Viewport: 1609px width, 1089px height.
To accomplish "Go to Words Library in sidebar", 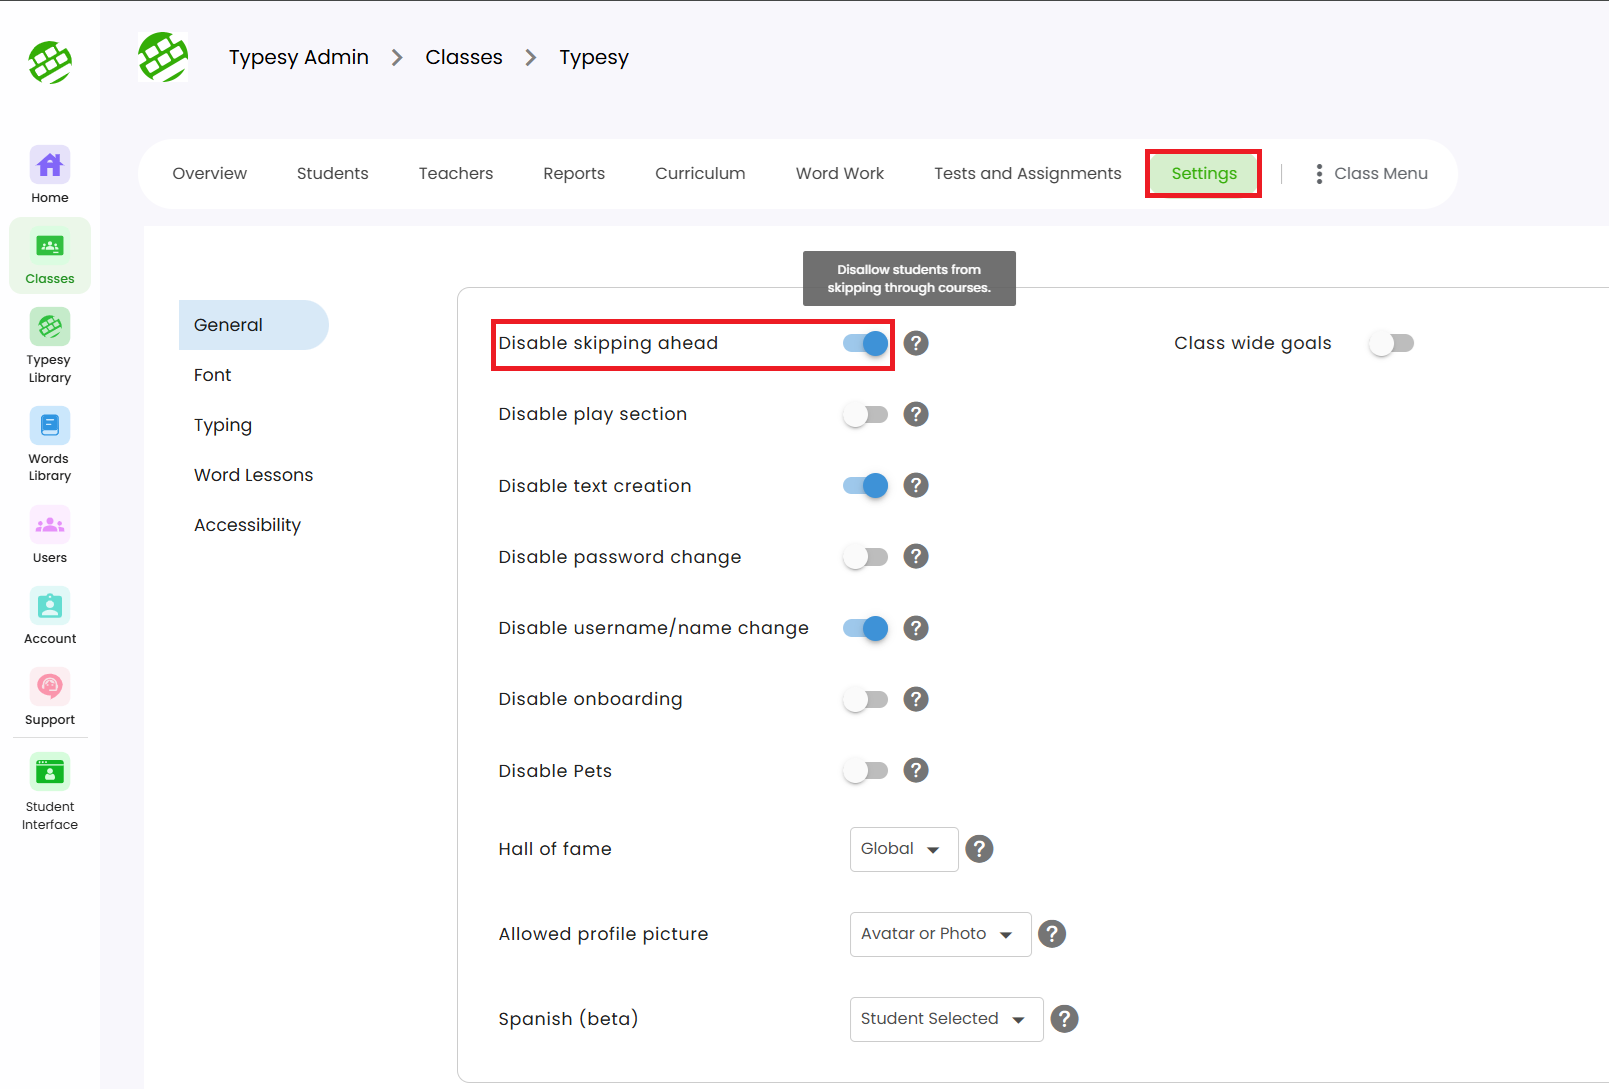I will point(50,427).
